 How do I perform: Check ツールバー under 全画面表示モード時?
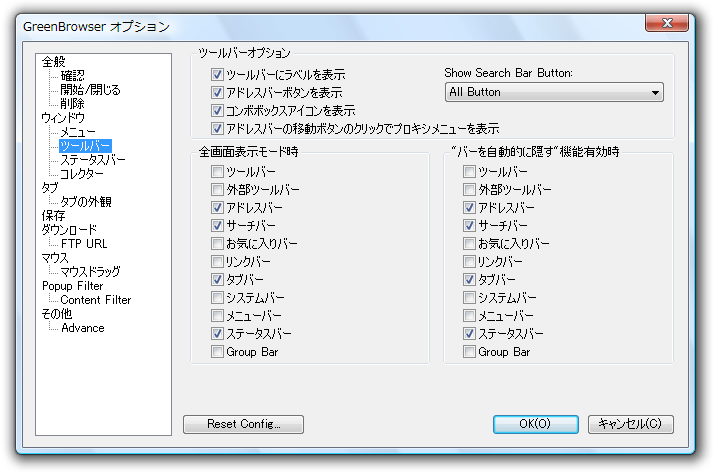click(217, 172)
